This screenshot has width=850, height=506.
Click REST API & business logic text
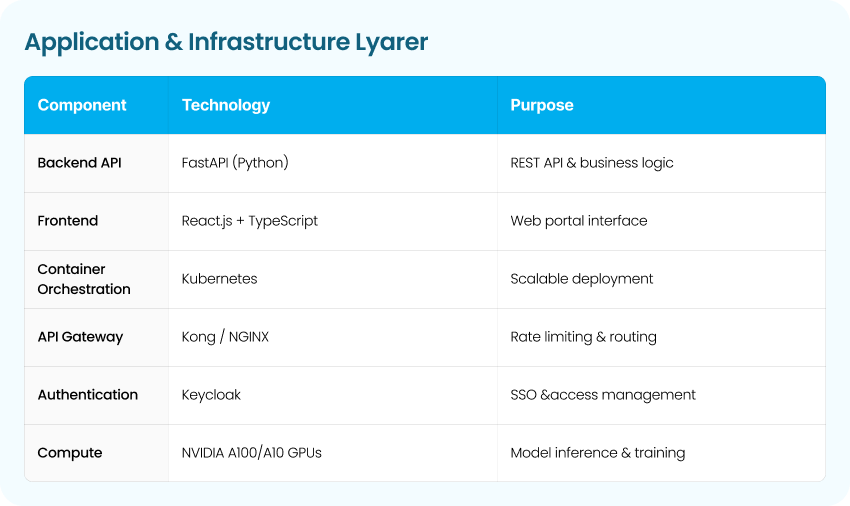coord(592,163)
